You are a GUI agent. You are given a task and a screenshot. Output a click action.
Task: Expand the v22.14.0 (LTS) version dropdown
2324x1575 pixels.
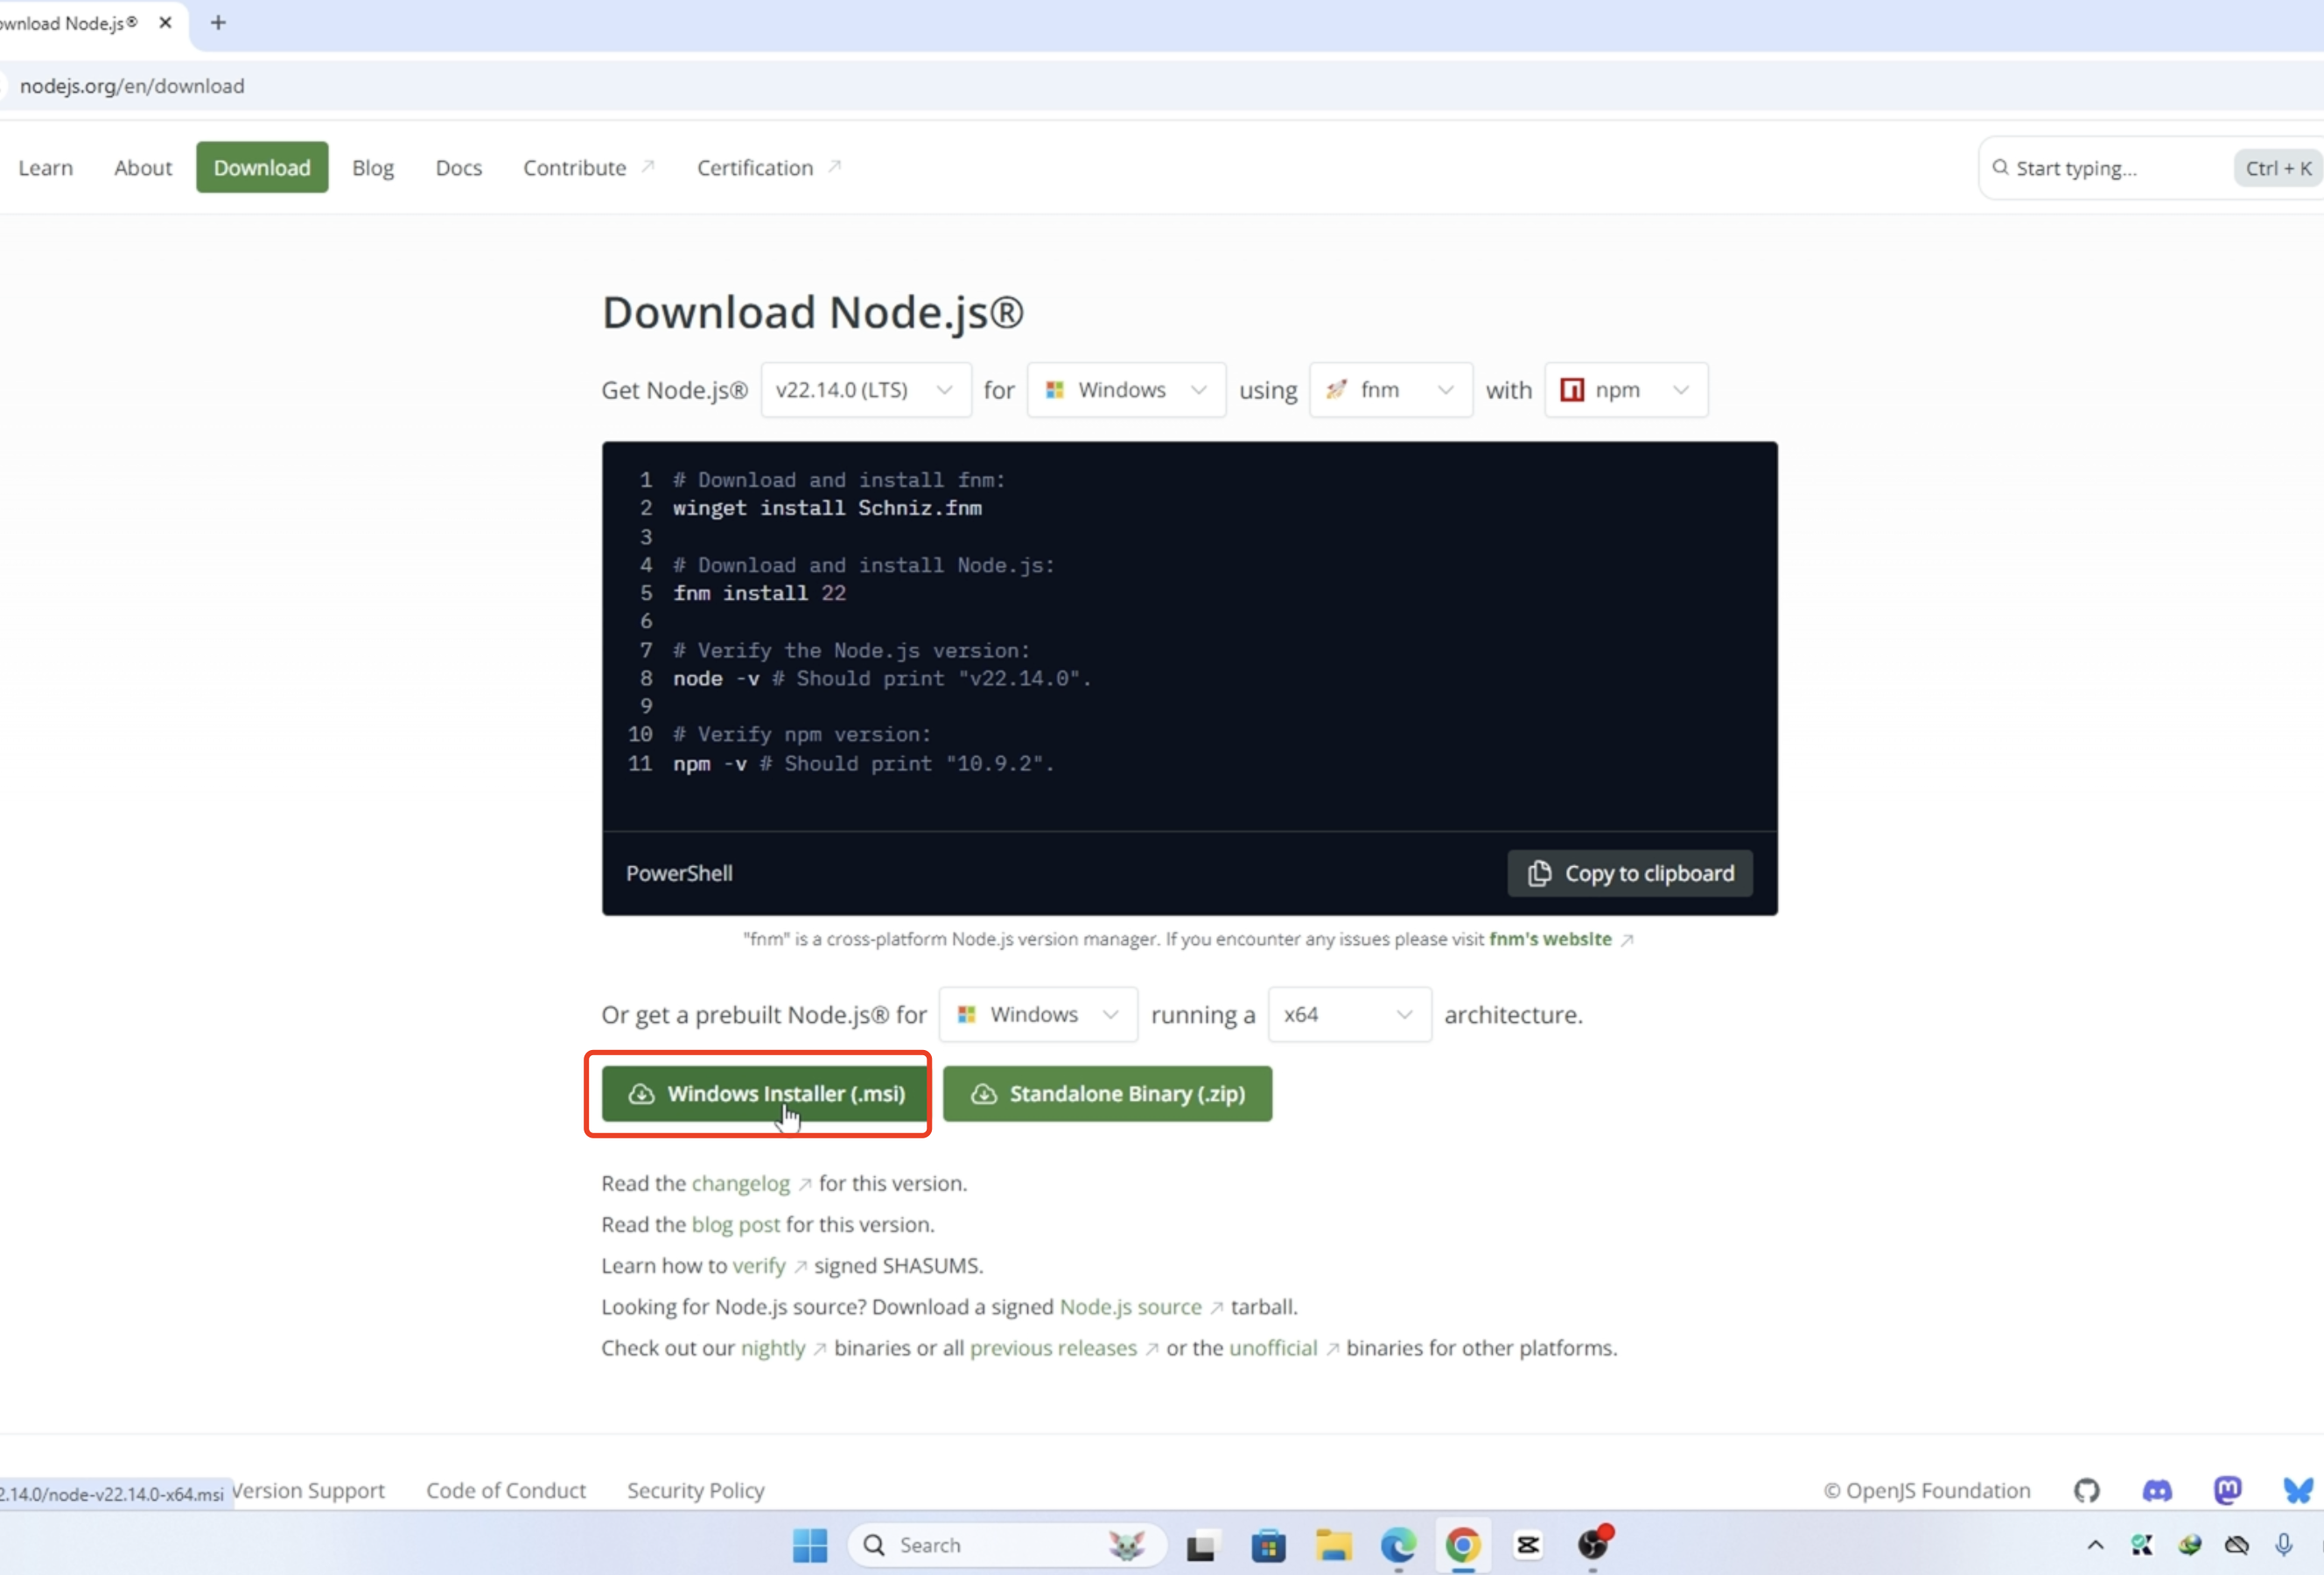pos(865,390)
